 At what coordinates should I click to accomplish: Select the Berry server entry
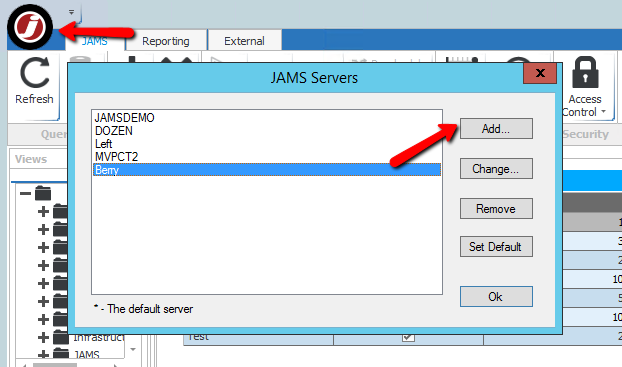(x=267, y=170)
